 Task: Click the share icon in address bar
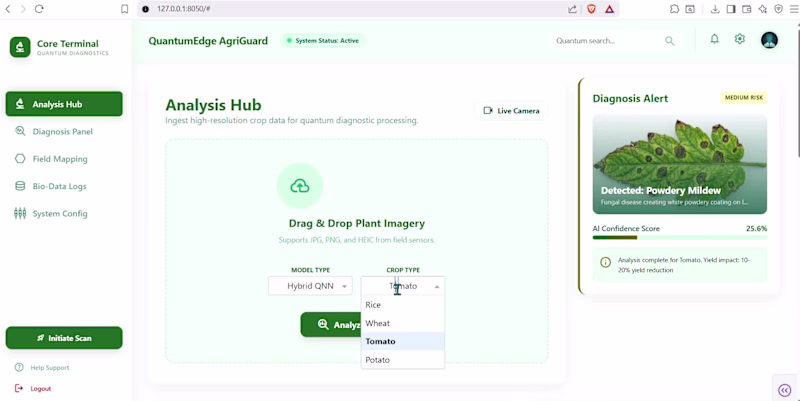[x=572, y=9]
